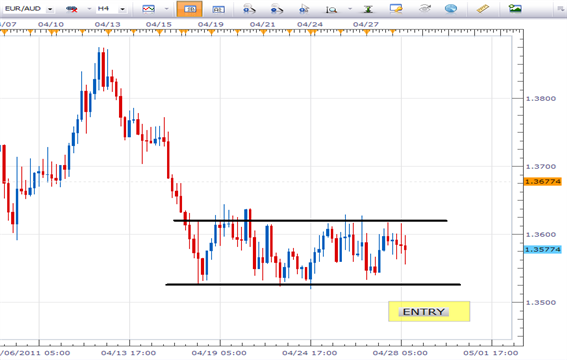Click the 04/19 05:00 bottom axis label
The width and height of the screenshot is (567, 360).
point(219,353)
